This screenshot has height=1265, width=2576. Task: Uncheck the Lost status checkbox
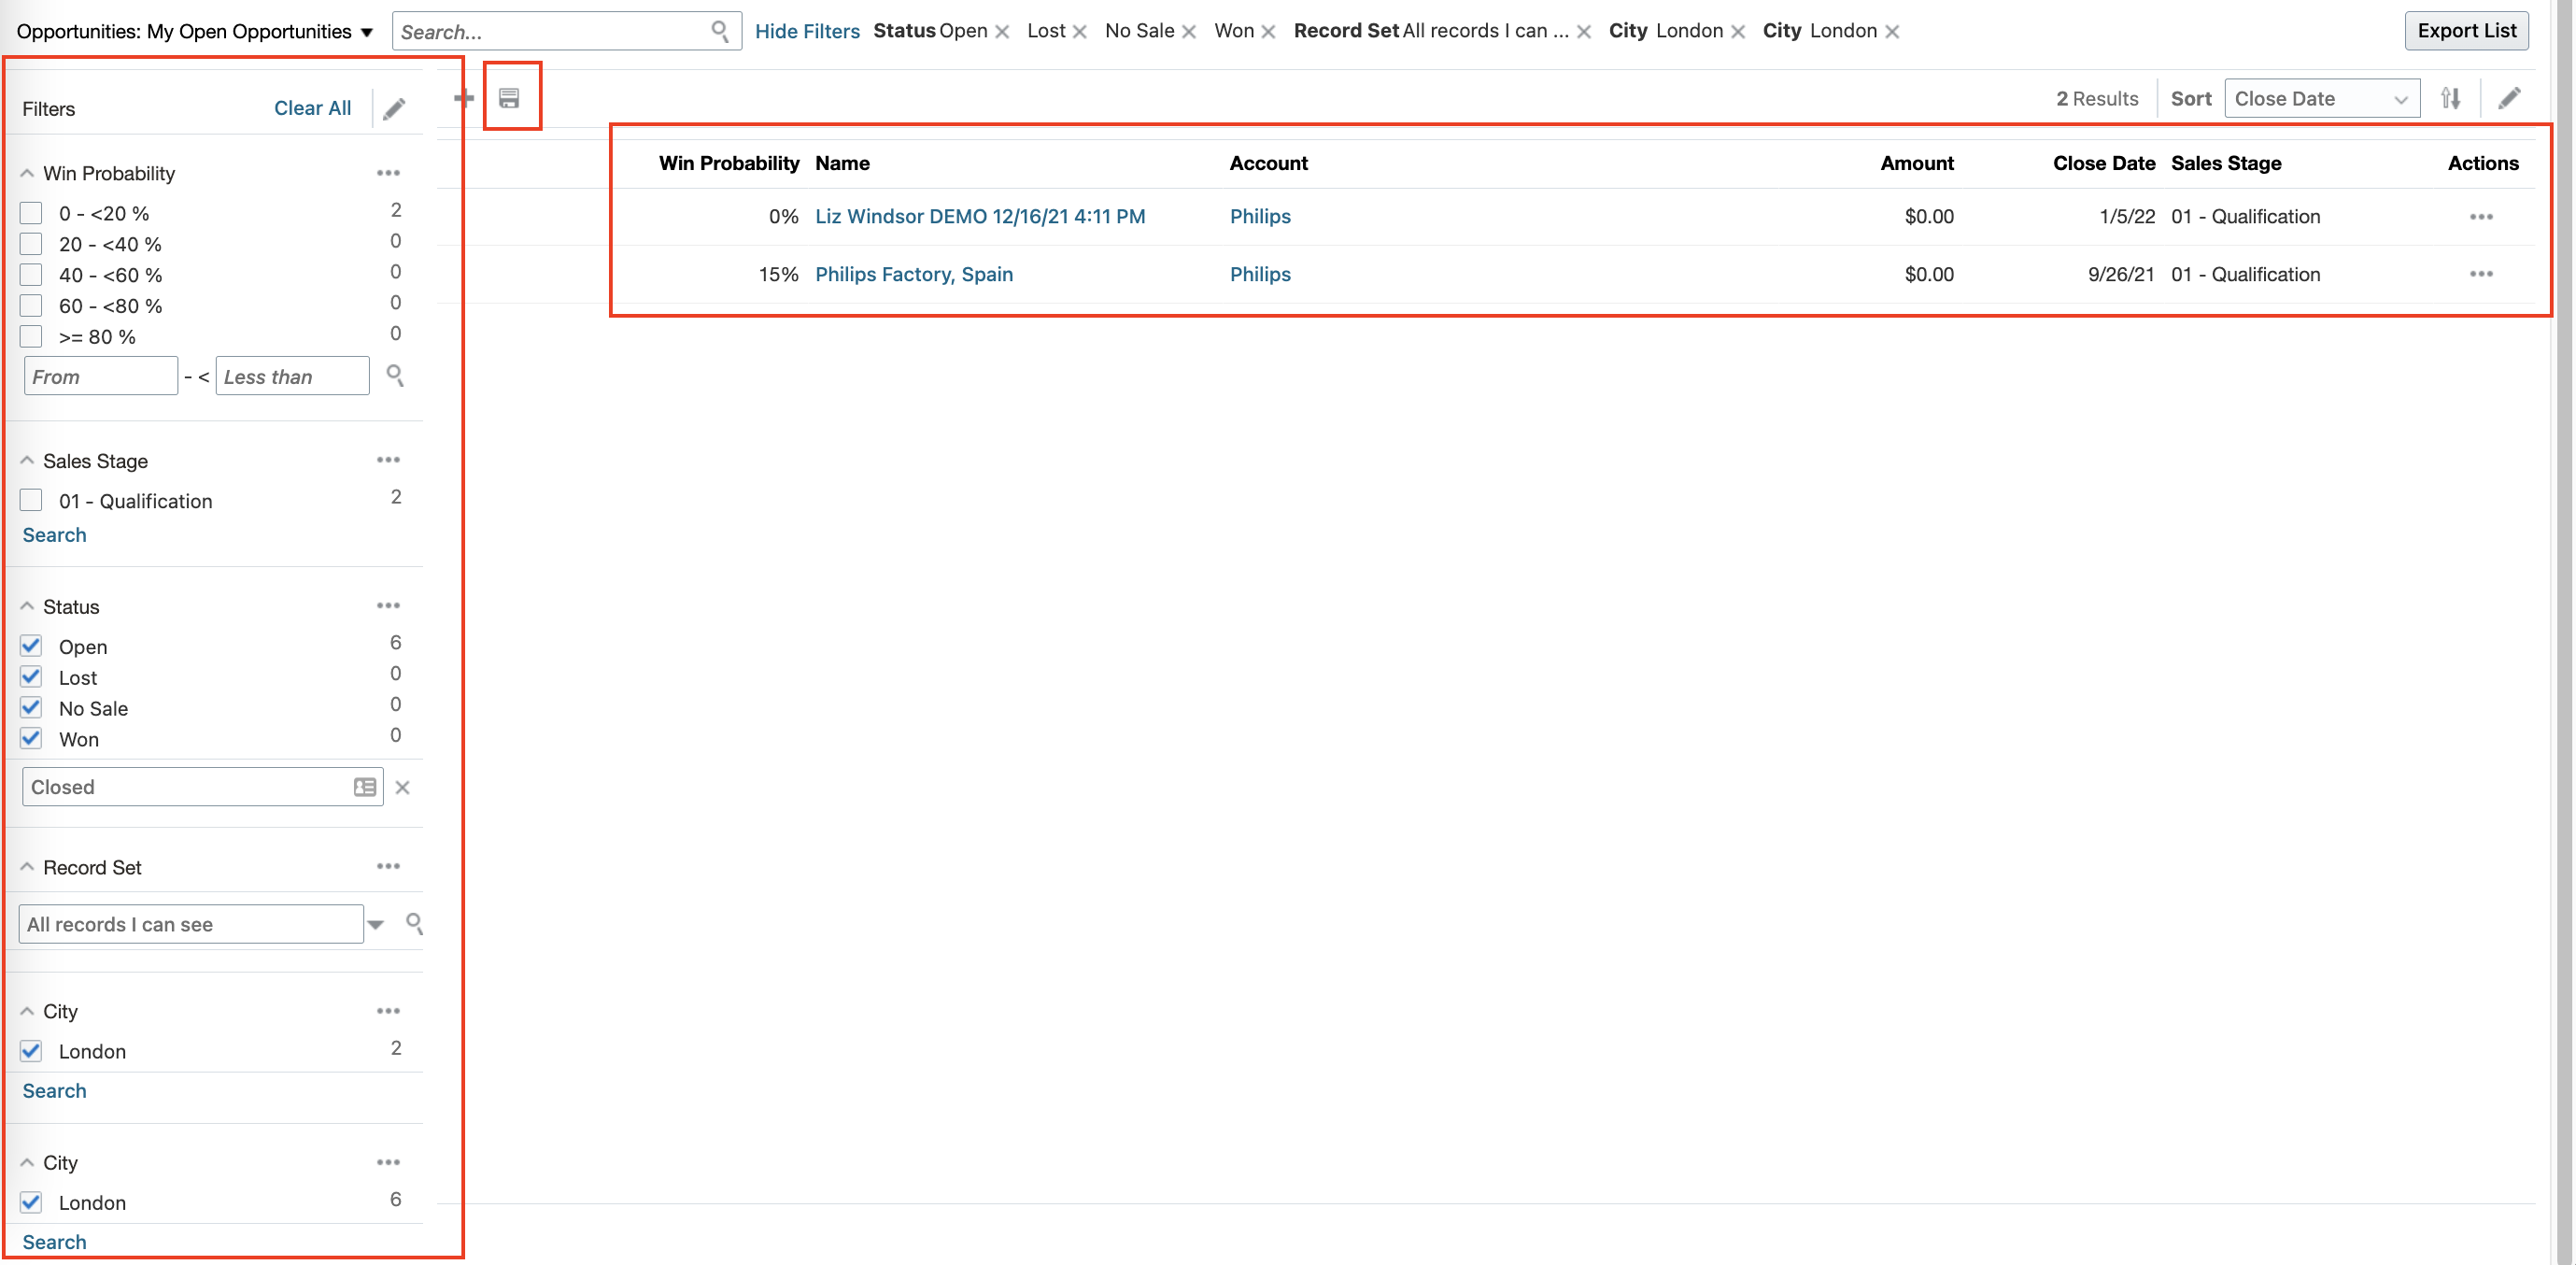pyautogui.click(x=31, y=677)
